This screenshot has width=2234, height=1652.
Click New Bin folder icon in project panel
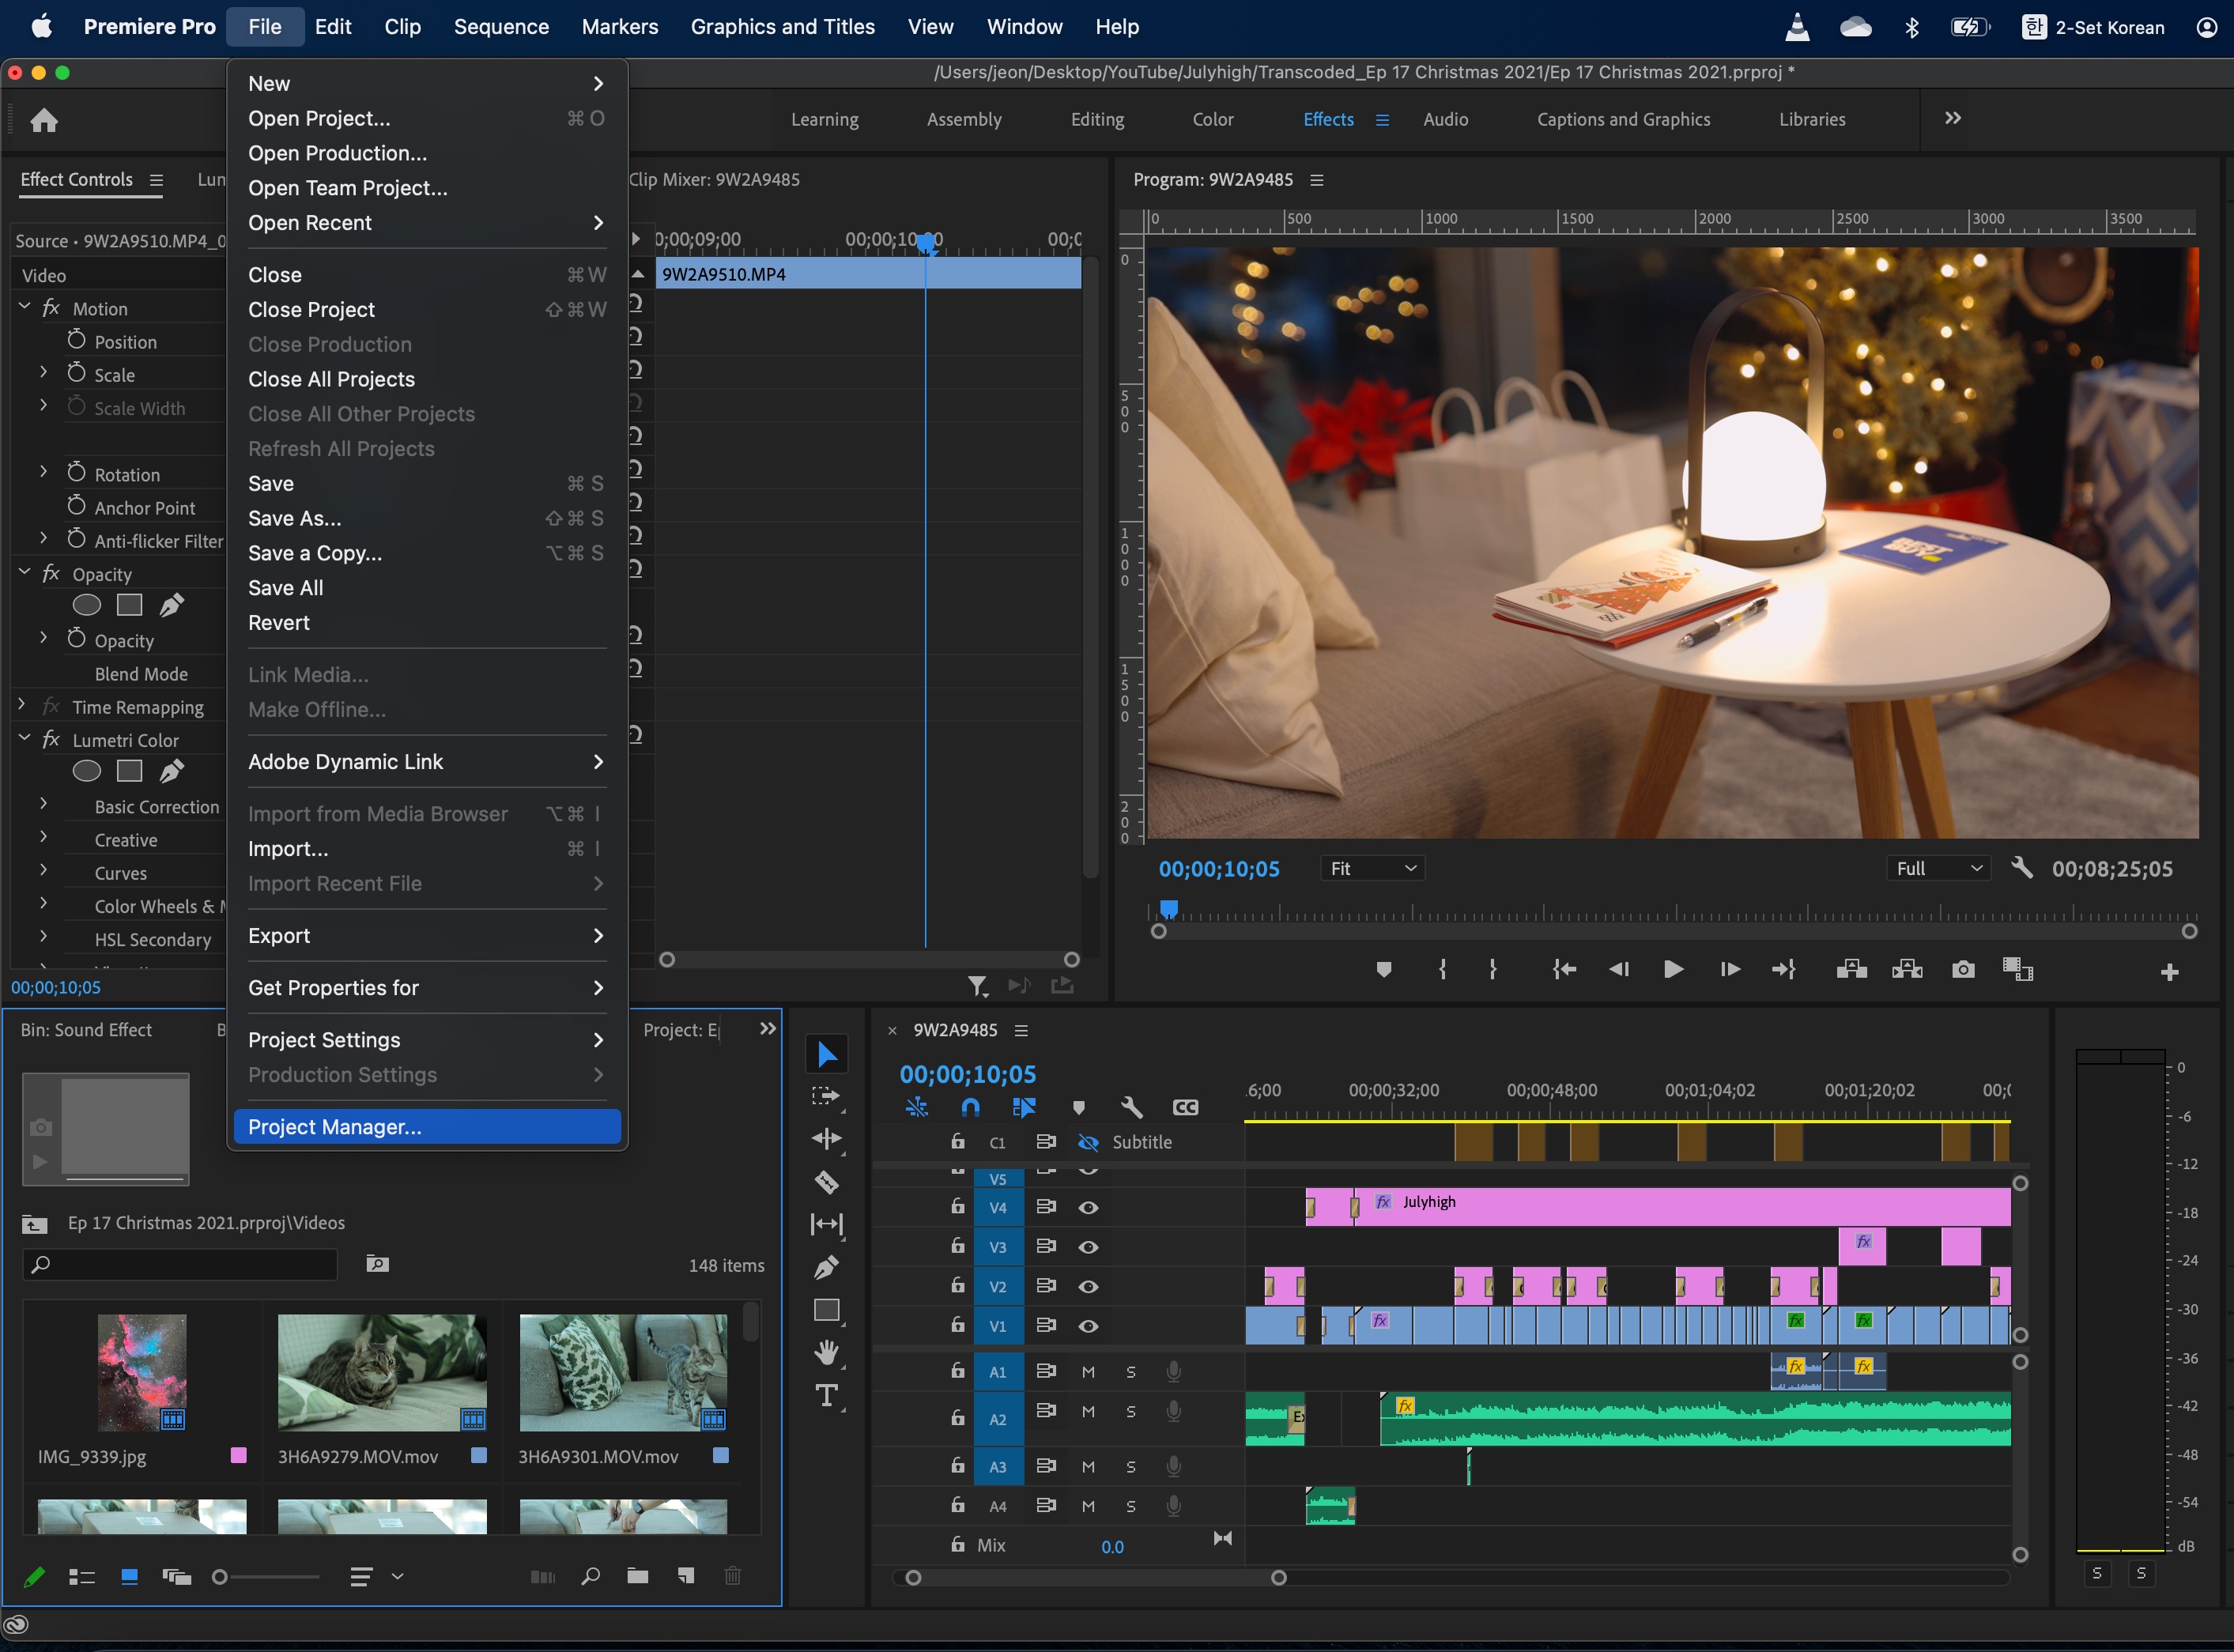pyautogui.click(x=637, y=1576)
